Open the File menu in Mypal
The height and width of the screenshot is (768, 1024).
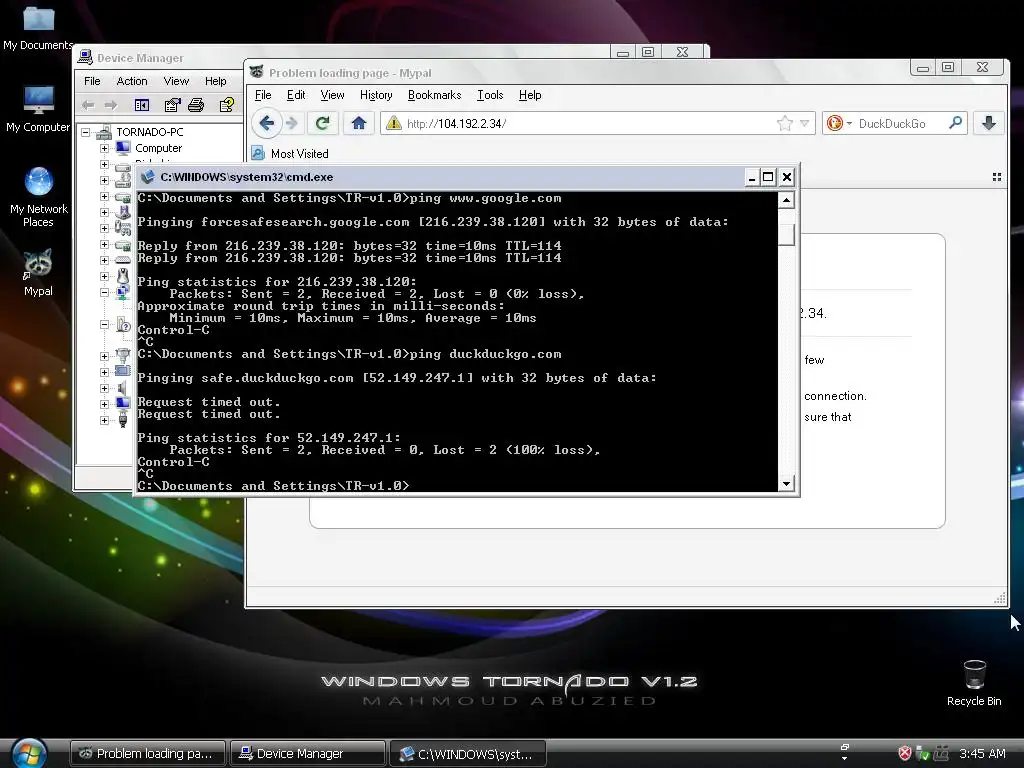263,95
